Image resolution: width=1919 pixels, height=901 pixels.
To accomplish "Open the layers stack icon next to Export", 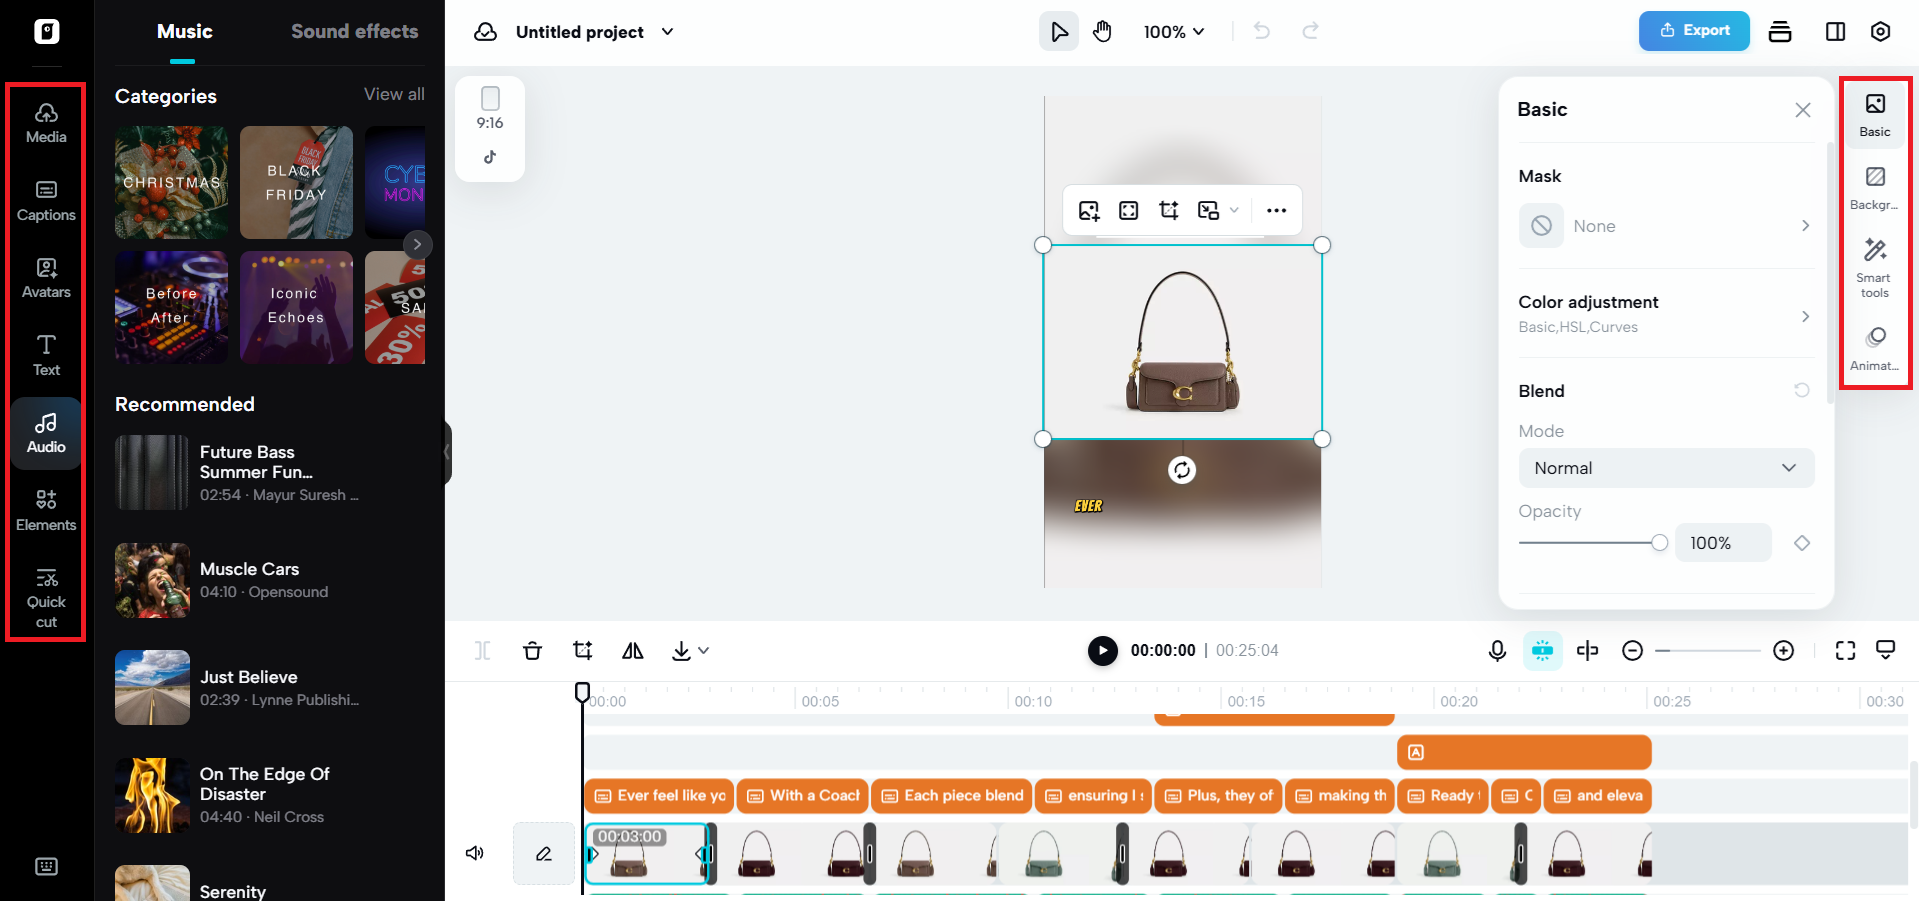I will pos(1780,32).
